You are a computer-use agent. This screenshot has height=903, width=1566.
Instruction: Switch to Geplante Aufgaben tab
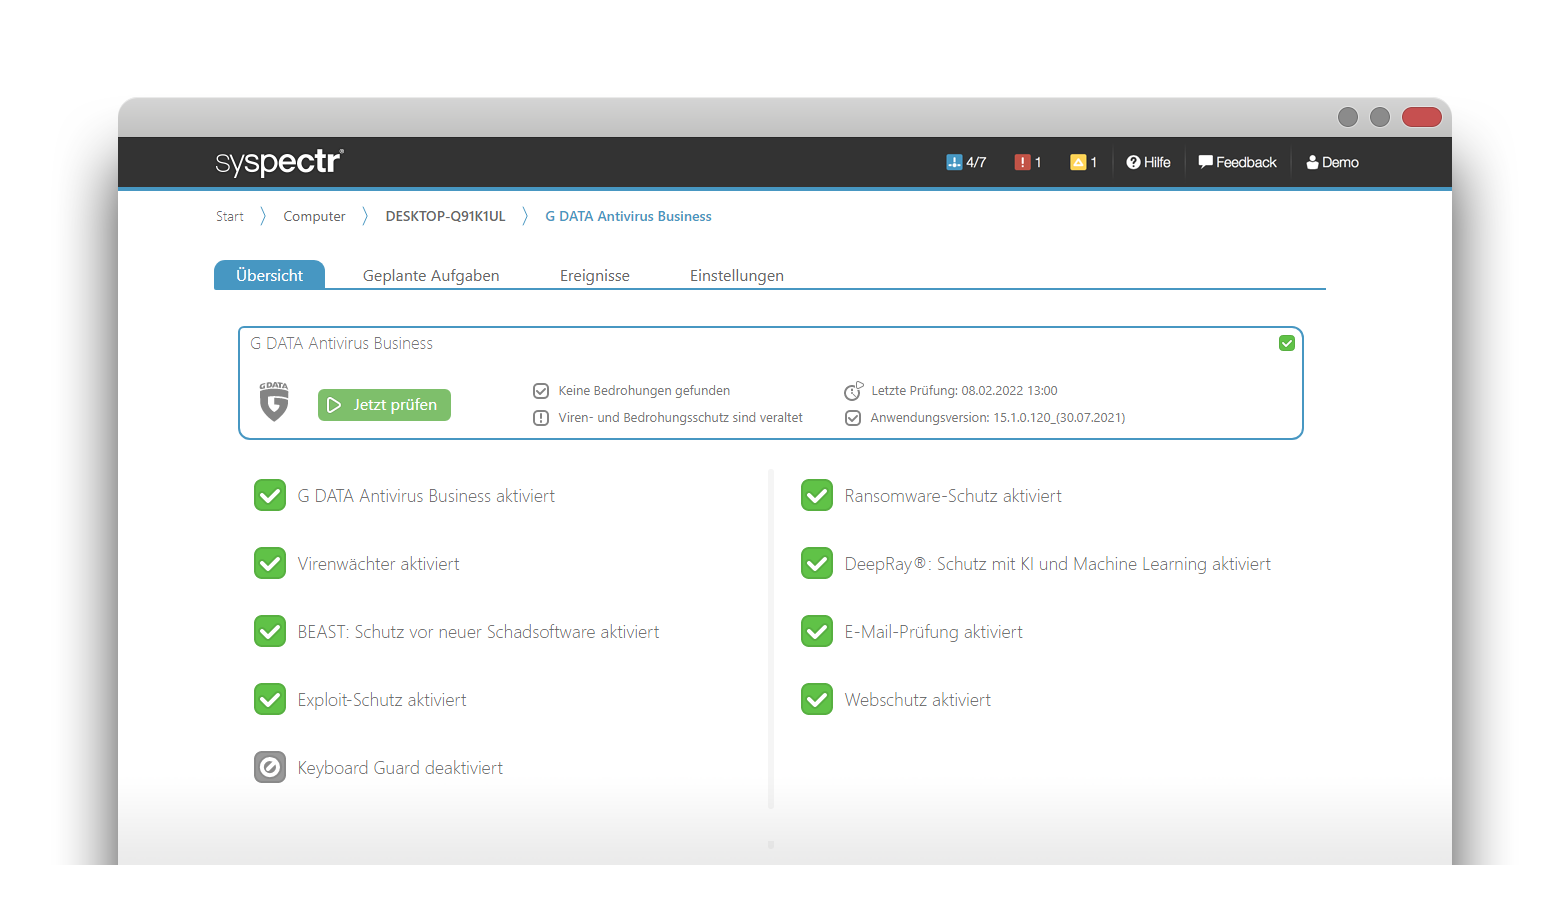pos(431,275)
